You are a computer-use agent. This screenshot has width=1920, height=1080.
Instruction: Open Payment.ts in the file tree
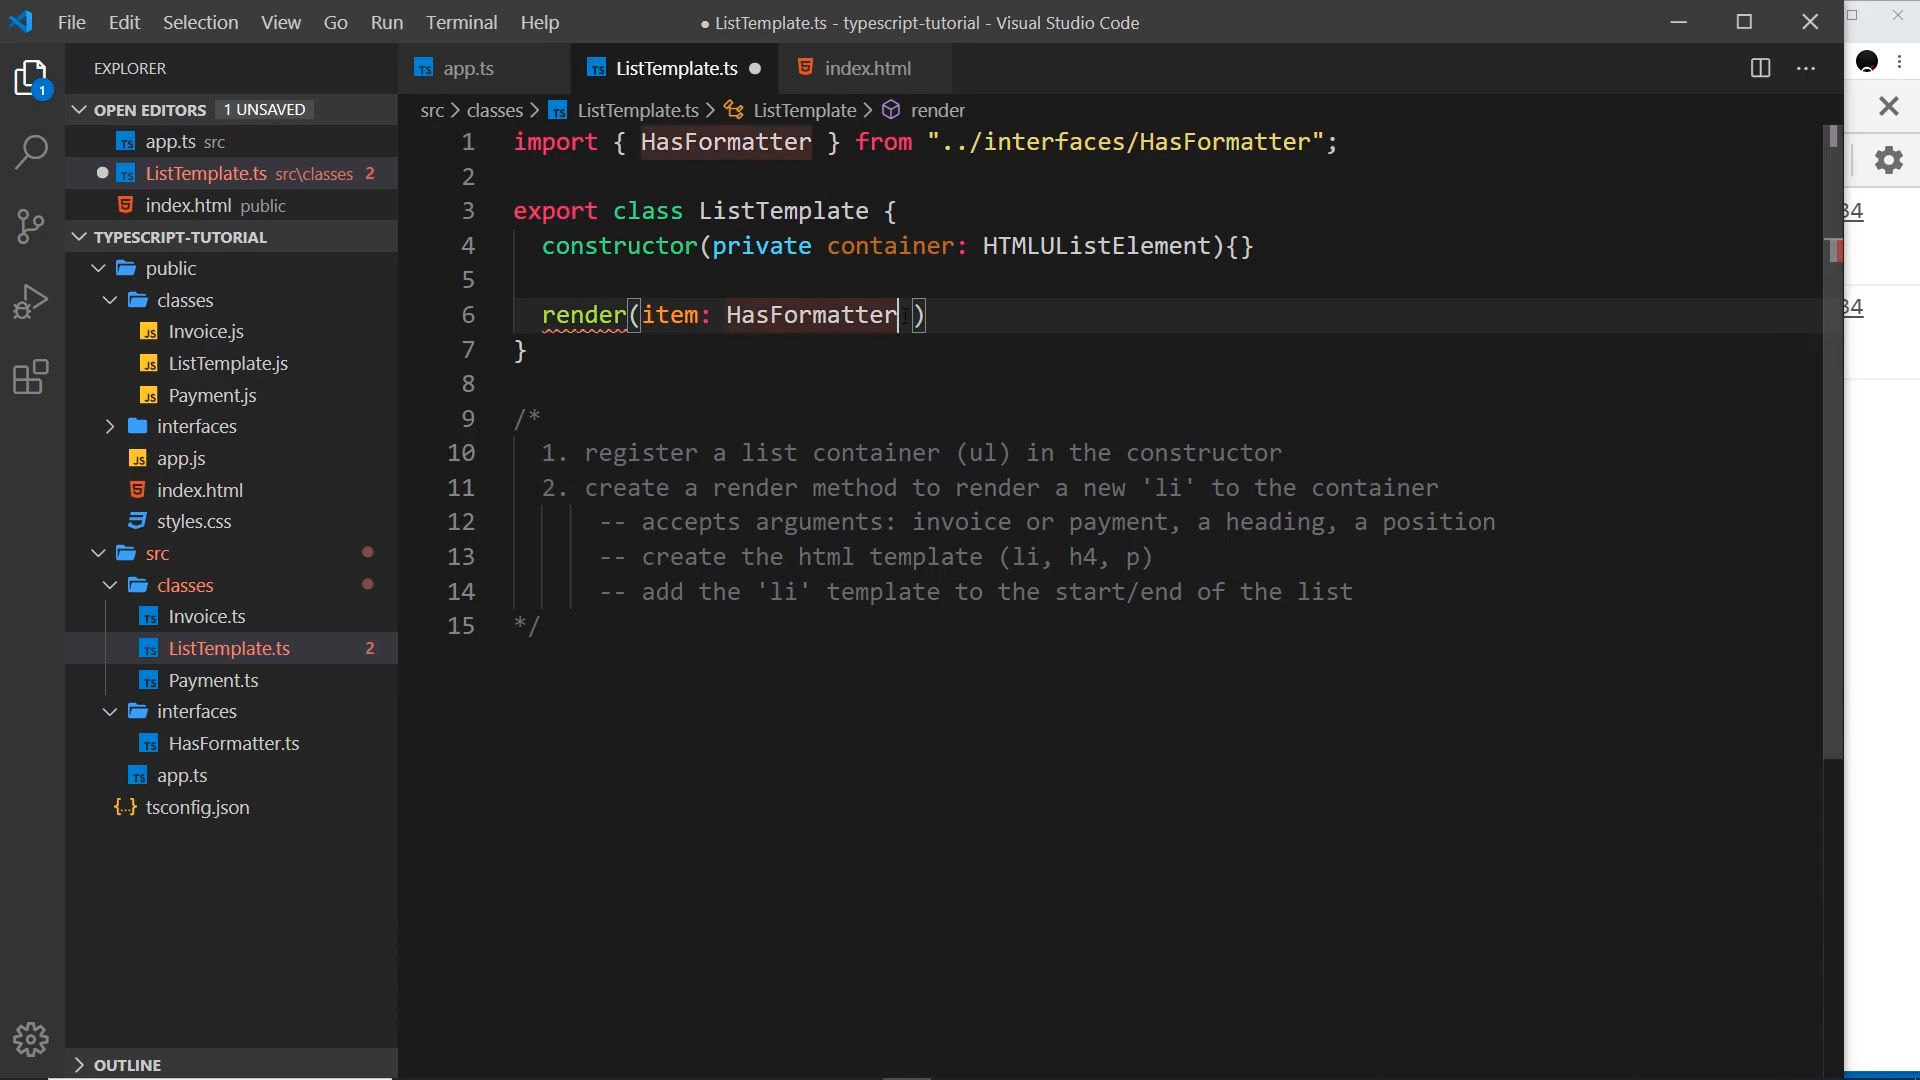[x=232, y=681]
